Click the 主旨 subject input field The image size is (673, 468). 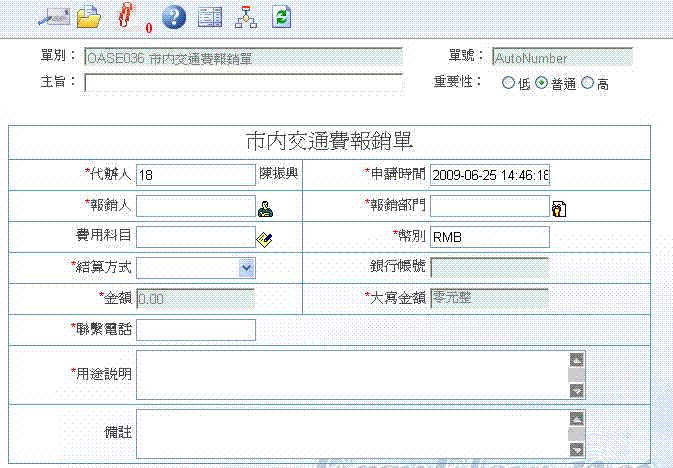tap(243, 83)
